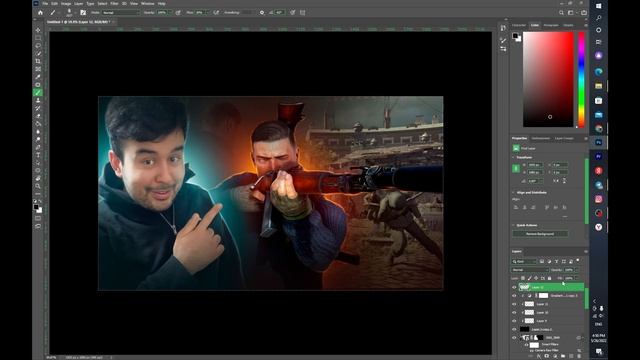Select the Gradient tool
Screen dimensions: 640x360
tap(38, 124)
